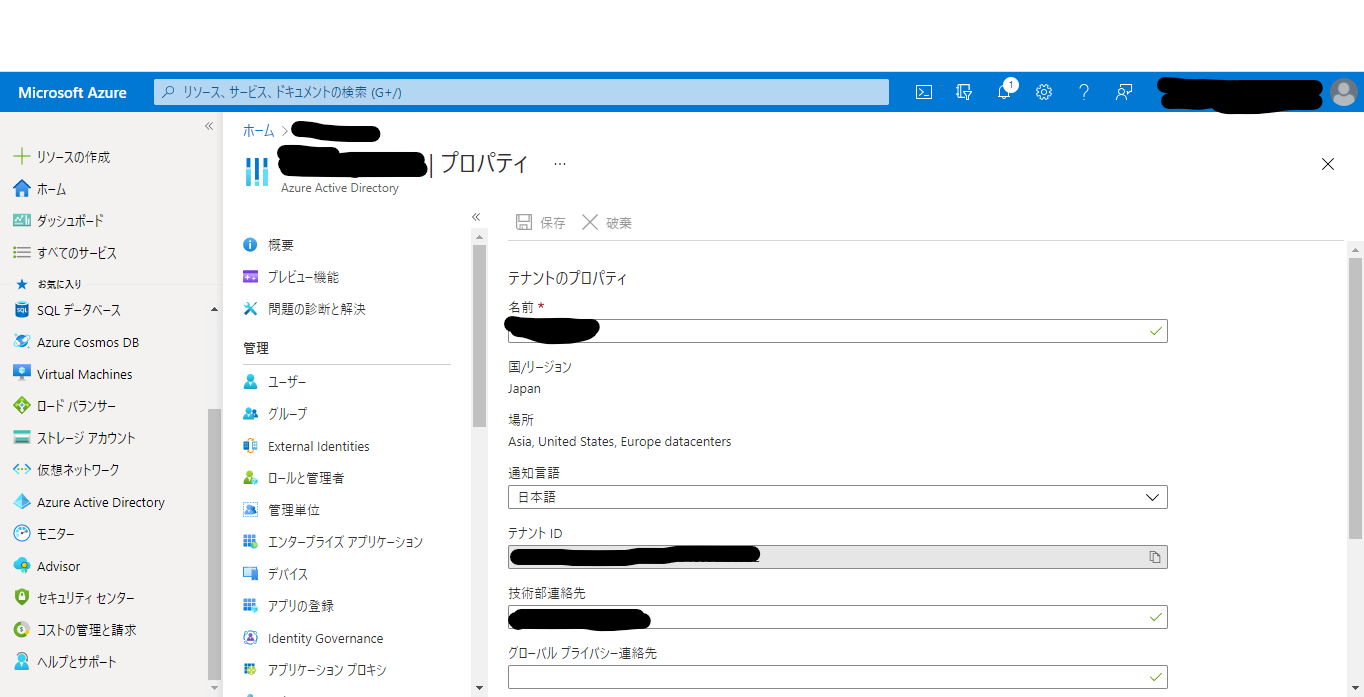Viewport: 1364px width, 697px height.
Task: Select デバイス from the management list
Action: click(287, 573)
